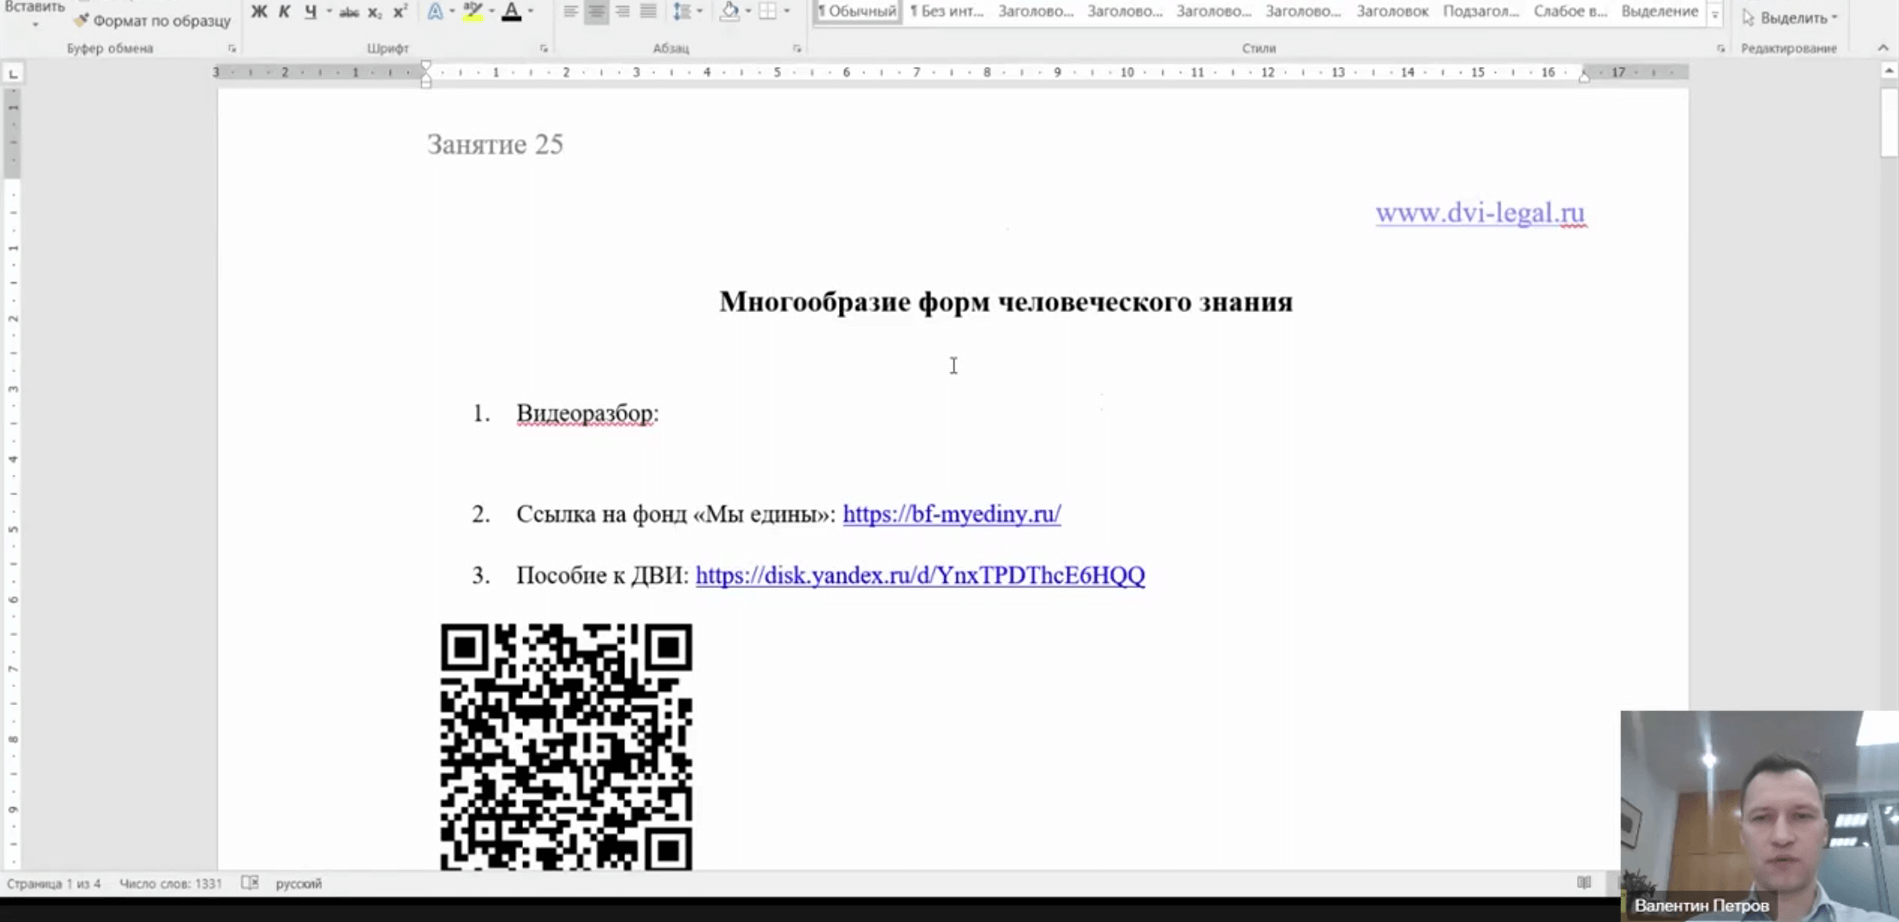
Task: Open the Вставить paste dropdown
Action: [35, 22]
